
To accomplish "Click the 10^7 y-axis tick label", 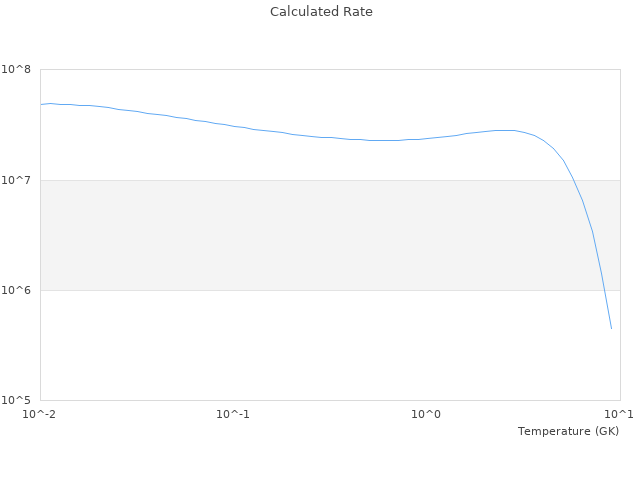I will coord(16,180).
